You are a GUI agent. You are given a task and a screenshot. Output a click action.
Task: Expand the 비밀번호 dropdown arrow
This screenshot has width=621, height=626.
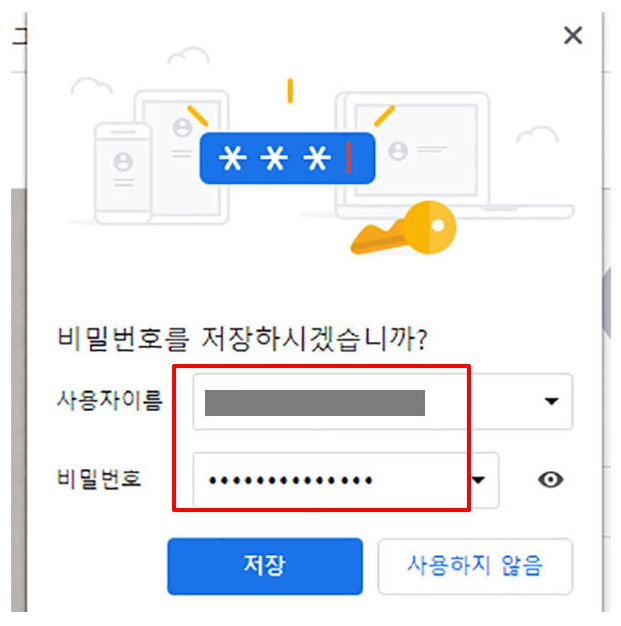click(478, 479)
